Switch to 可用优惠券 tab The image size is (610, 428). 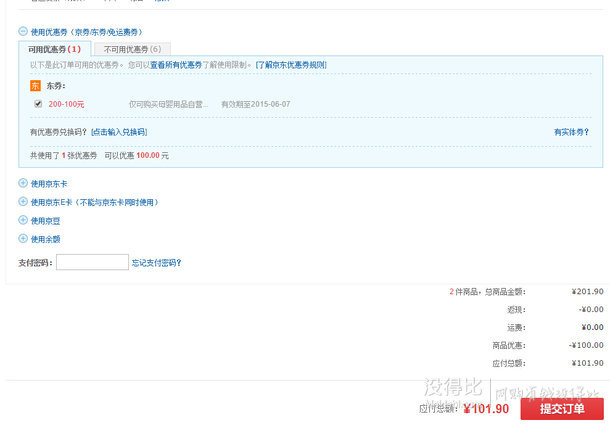(55, 49)
